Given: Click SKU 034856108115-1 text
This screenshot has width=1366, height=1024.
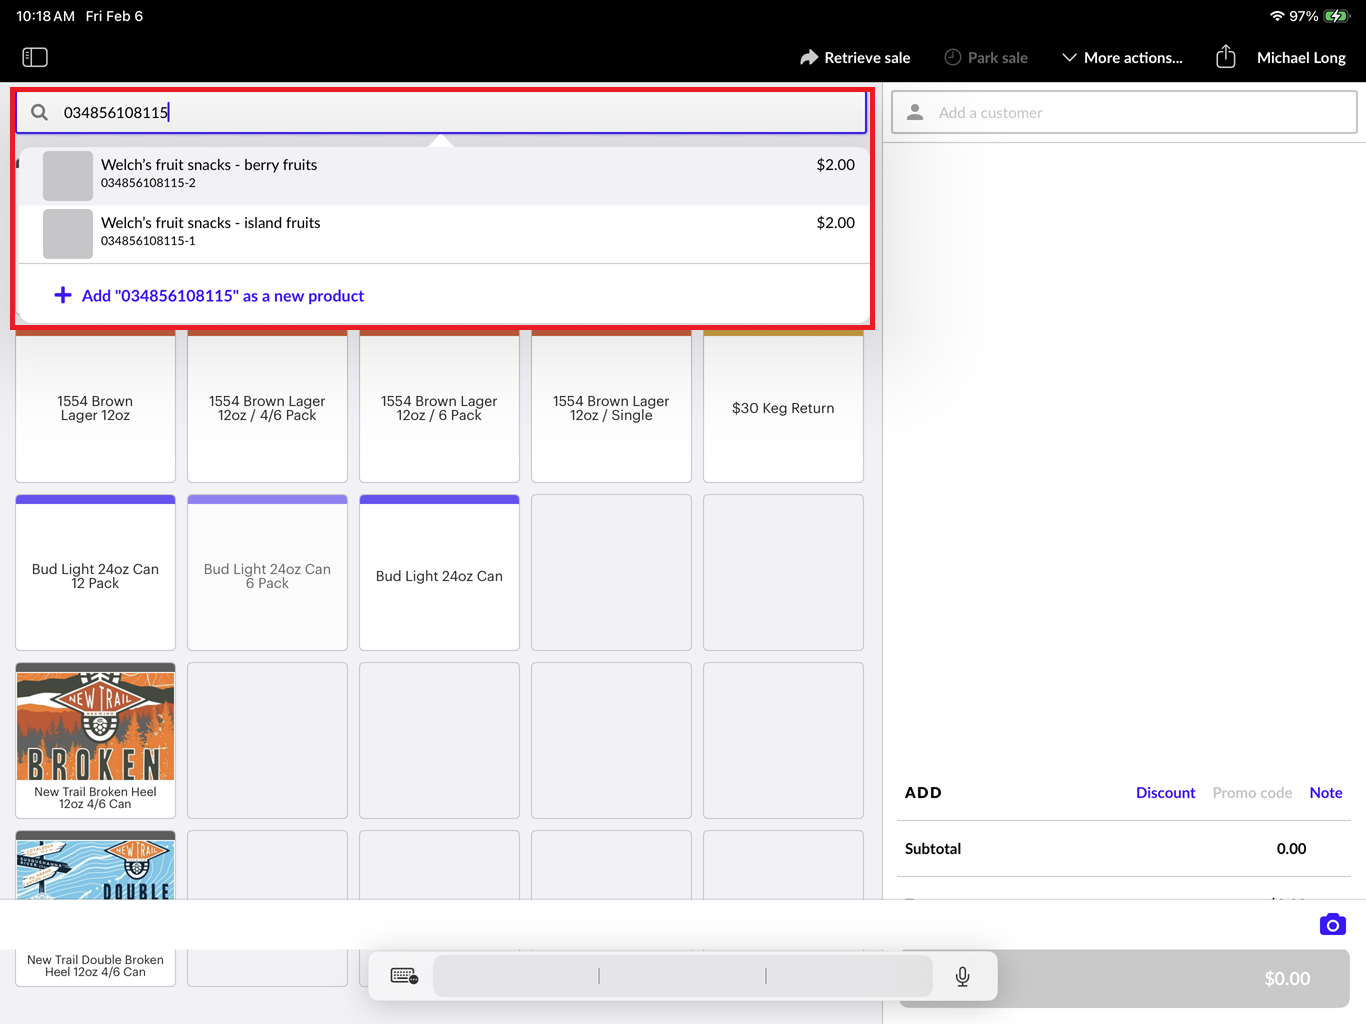Looking at the screenshot, I should (x=148, y=241).
